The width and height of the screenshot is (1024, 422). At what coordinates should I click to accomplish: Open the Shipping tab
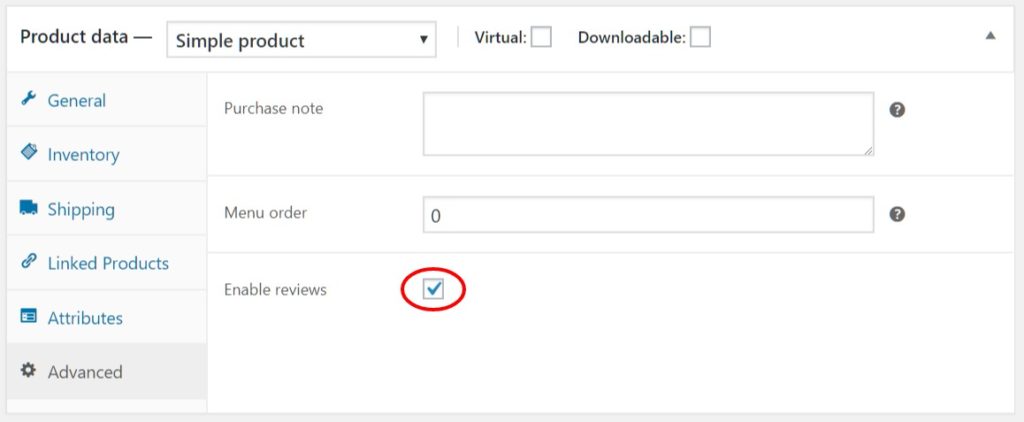pyautogui.click(x=106, y=209)
